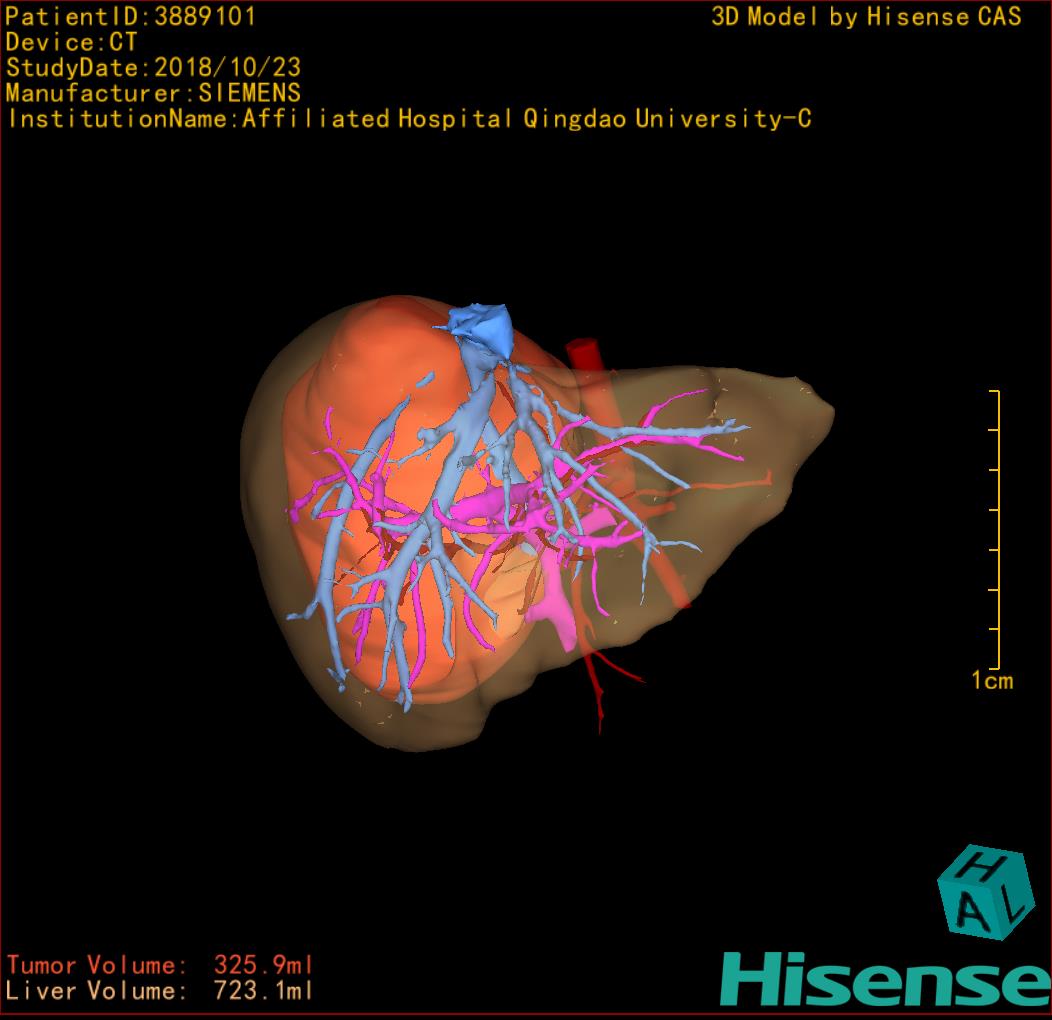The image size is (1052, 1020).
Task: Click the InstitutionName overlay text
Action: click(408, 119)
